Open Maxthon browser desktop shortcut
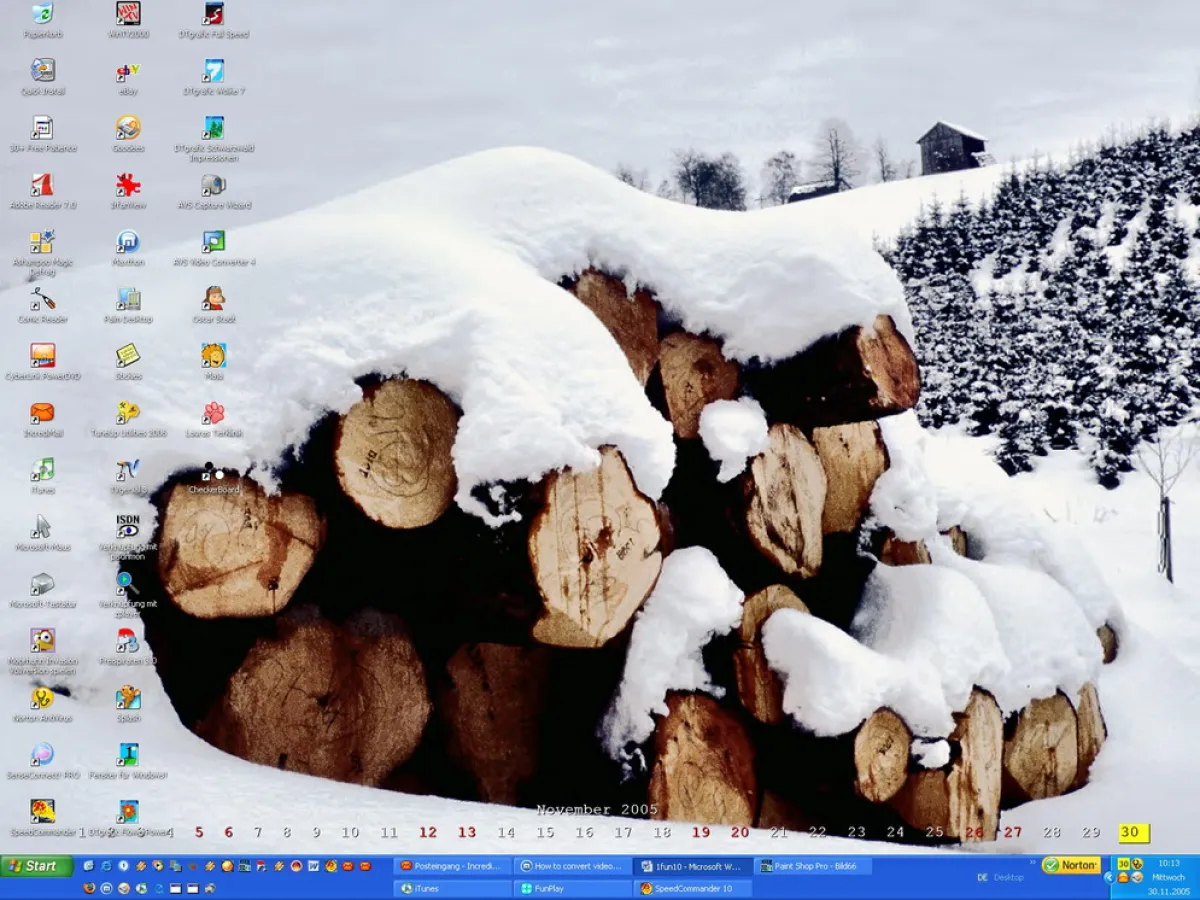1200x900 pixels. (x=128, y=243)
